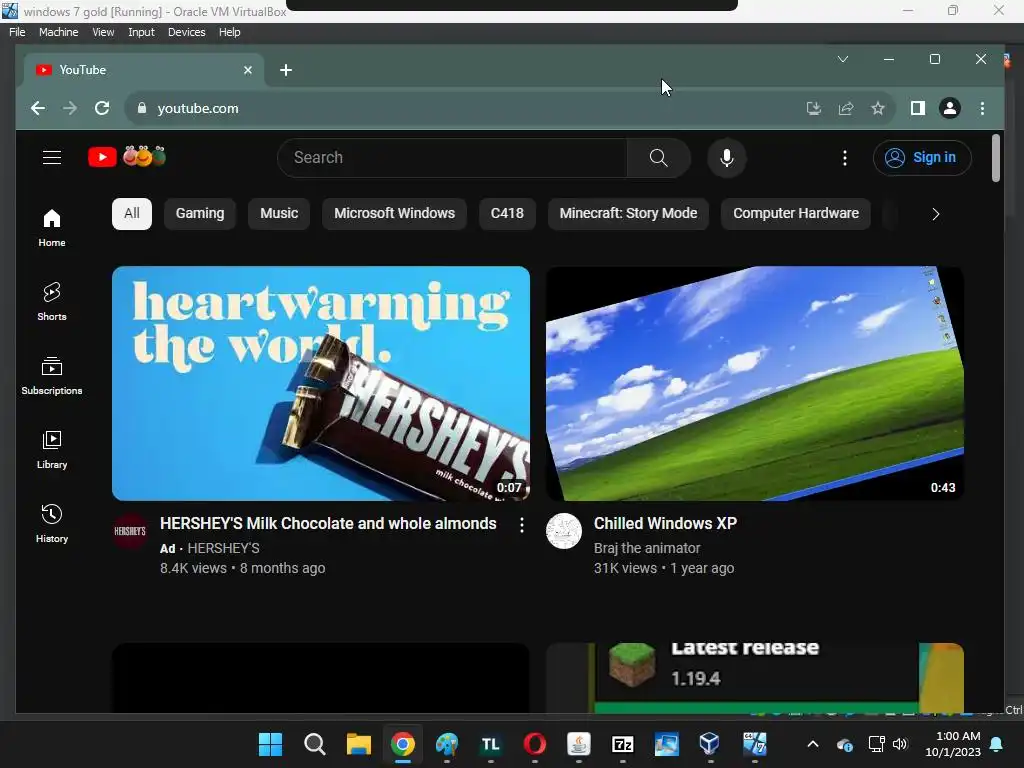Select the C418 filter chip

tap(507, 214)
